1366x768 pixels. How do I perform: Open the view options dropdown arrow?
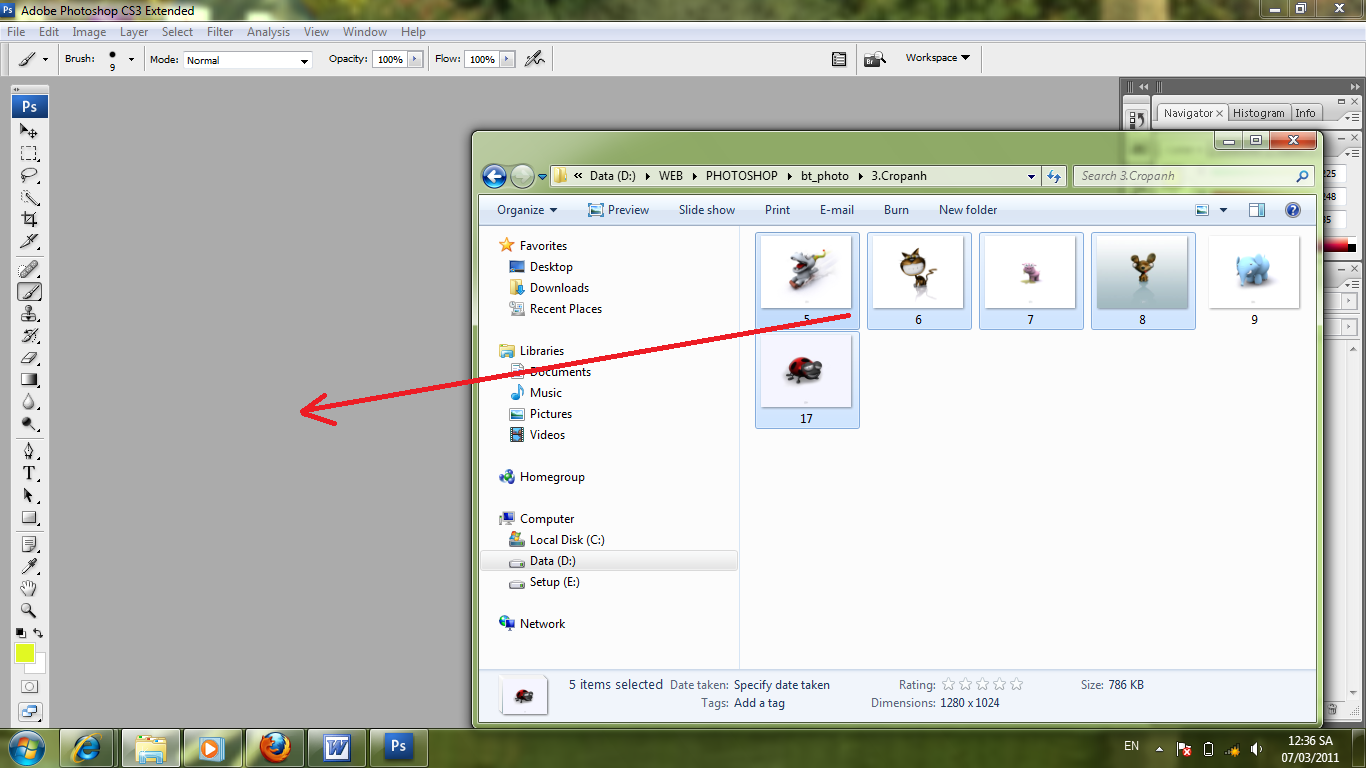1223,210
